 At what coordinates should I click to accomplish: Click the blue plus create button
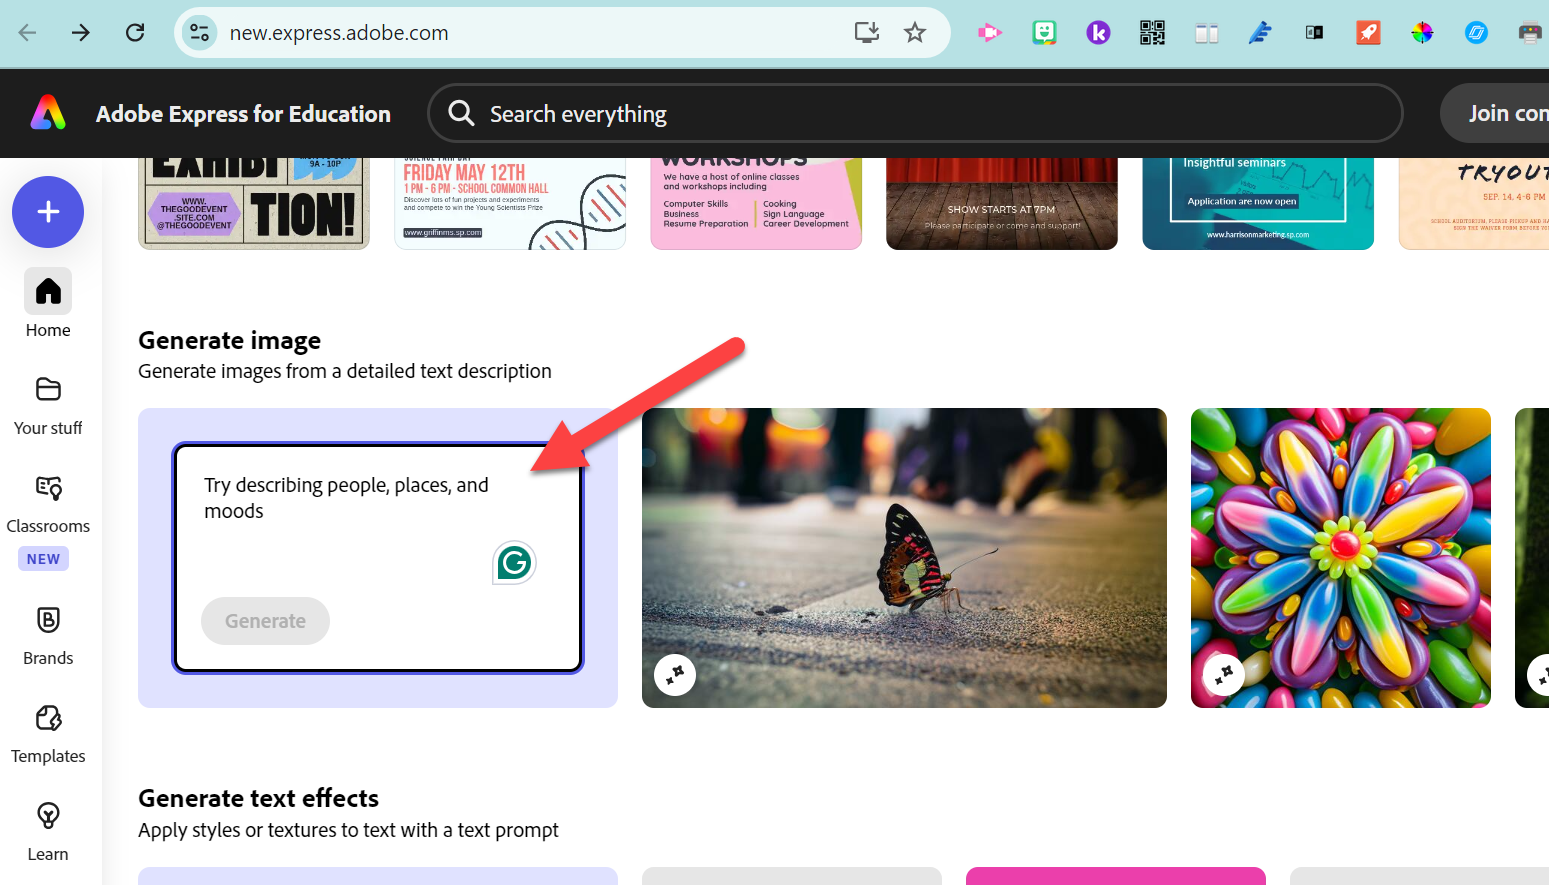pos(48,212)
